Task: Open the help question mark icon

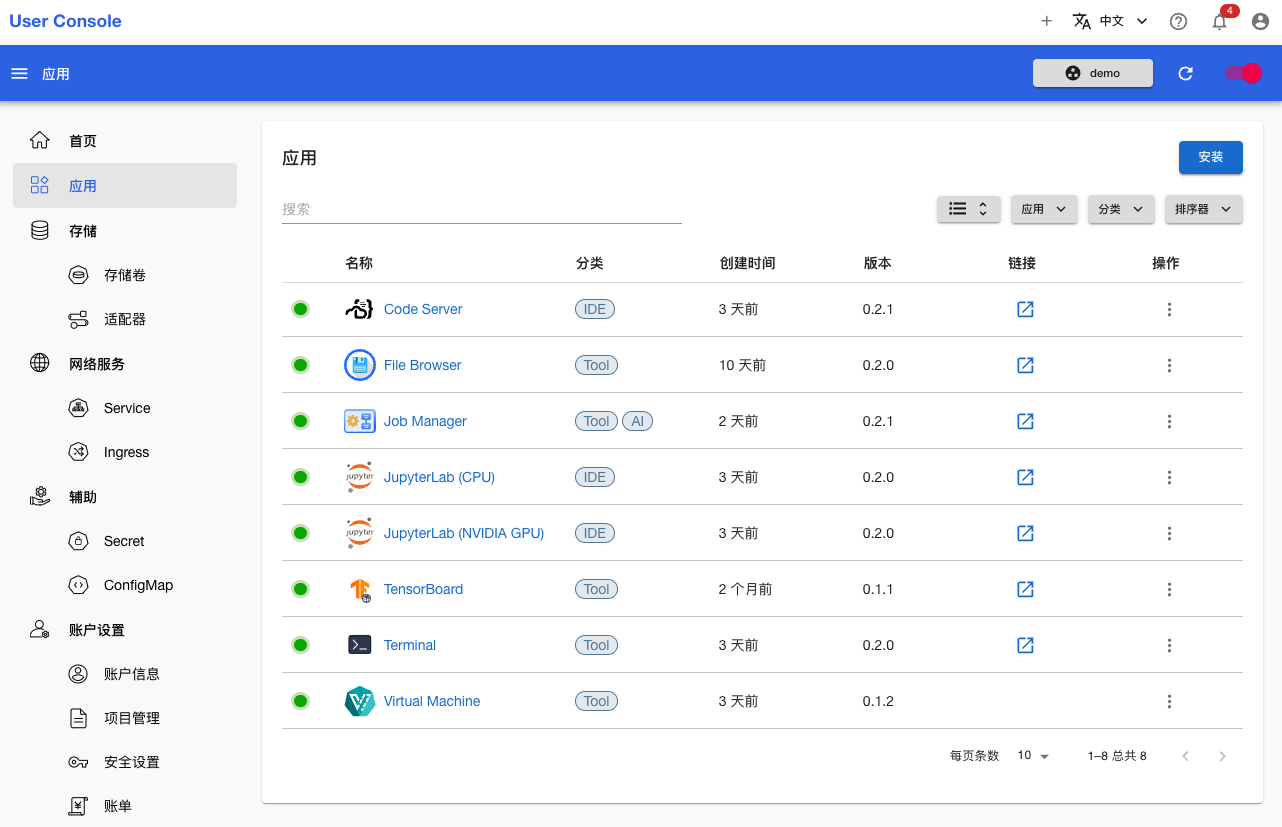Action: click(1178, 21)
